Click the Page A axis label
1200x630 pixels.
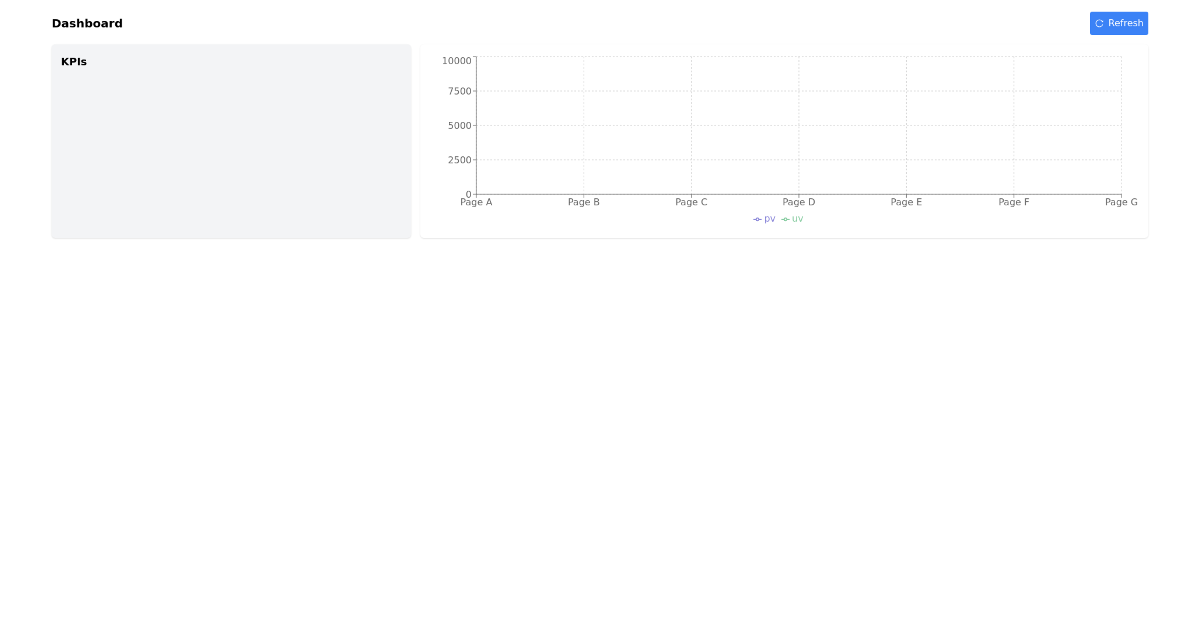pyautogui.click(x=477, y=202)
